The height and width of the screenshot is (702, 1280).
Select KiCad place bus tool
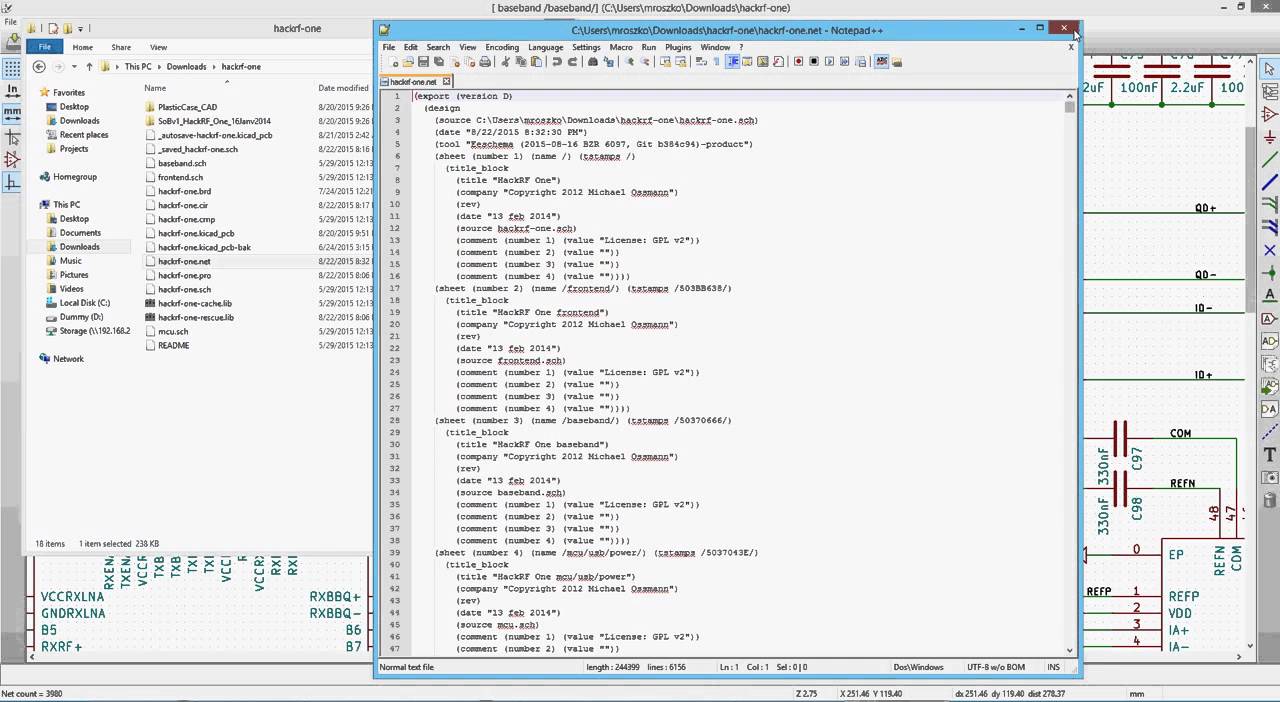pos(1269,185)
